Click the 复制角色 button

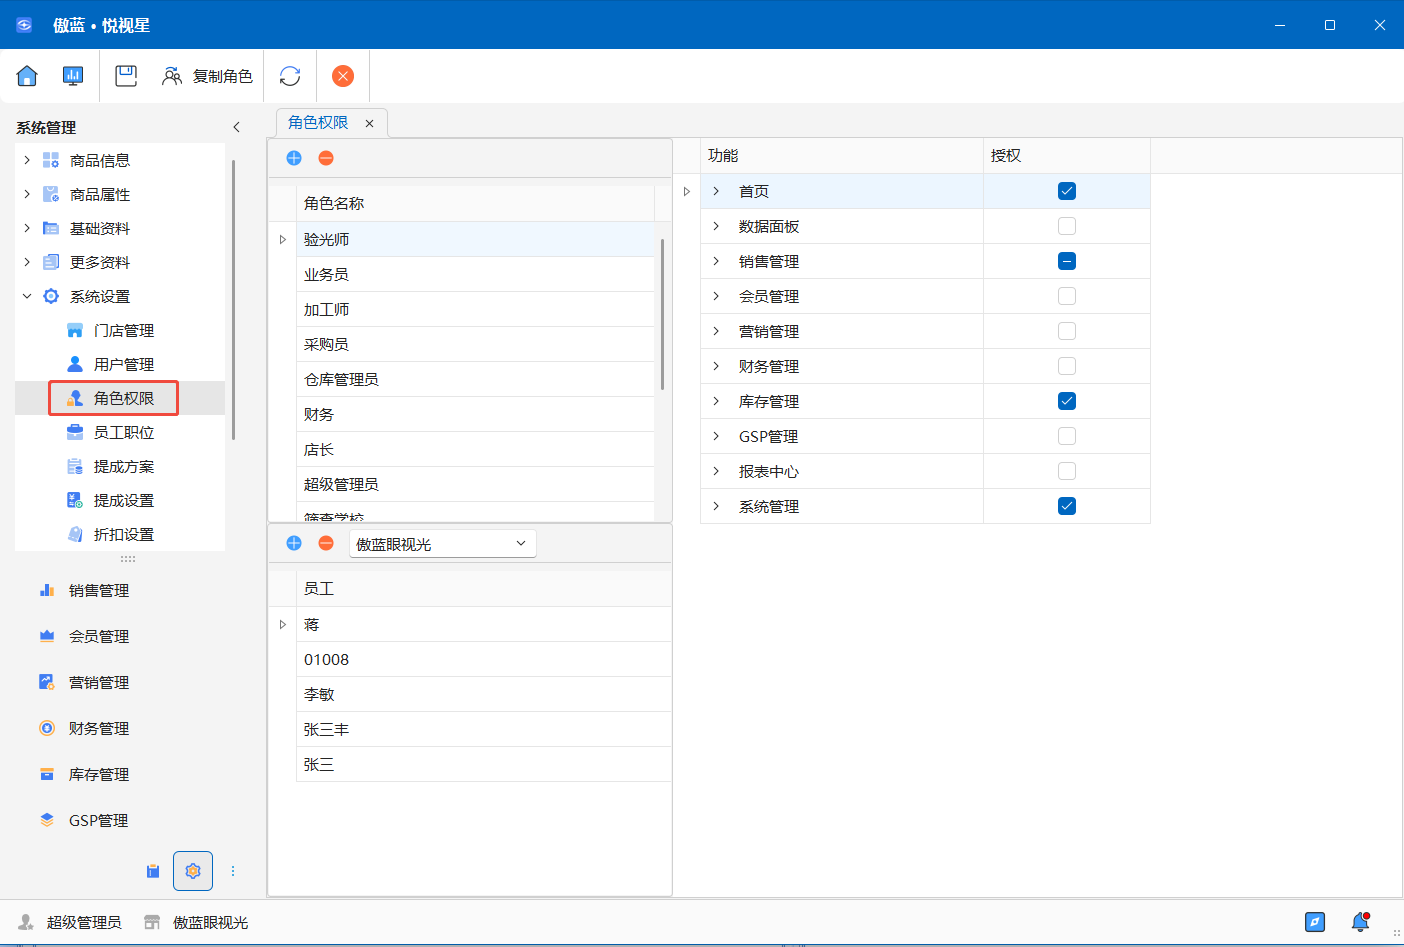[208, 76]
